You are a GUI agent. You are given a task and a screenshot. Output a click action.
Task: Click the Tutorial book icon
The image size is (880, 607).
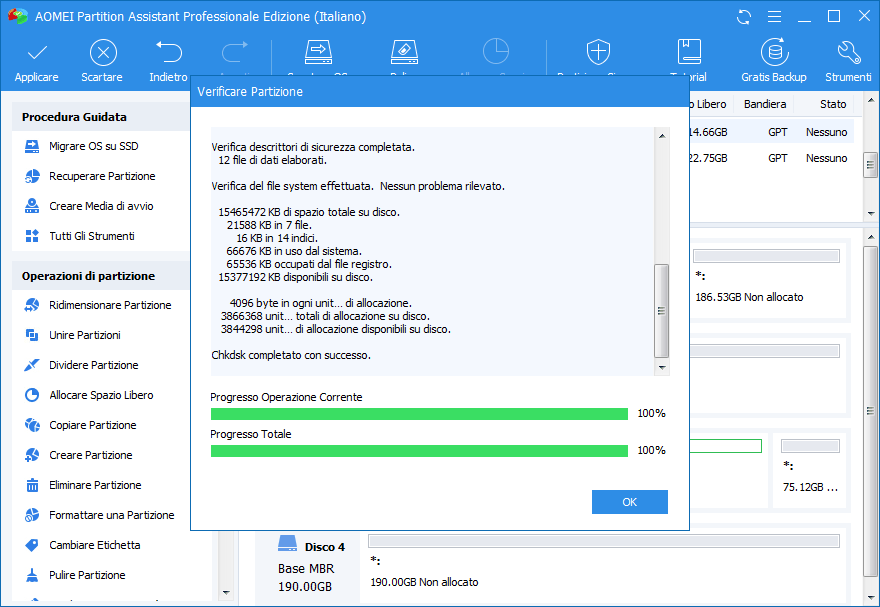[689, 52]
